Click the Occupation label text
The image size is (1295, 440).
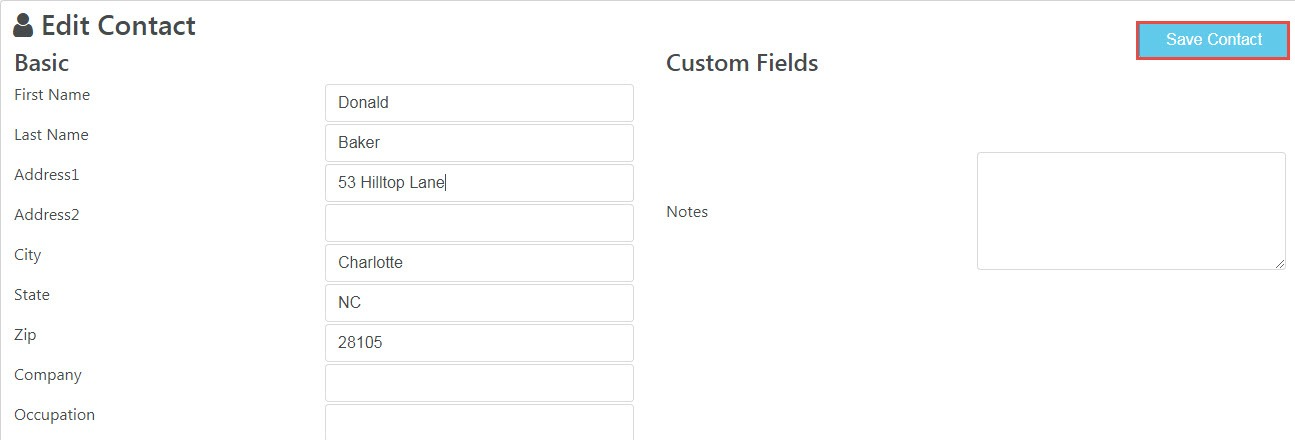point(55,415)
